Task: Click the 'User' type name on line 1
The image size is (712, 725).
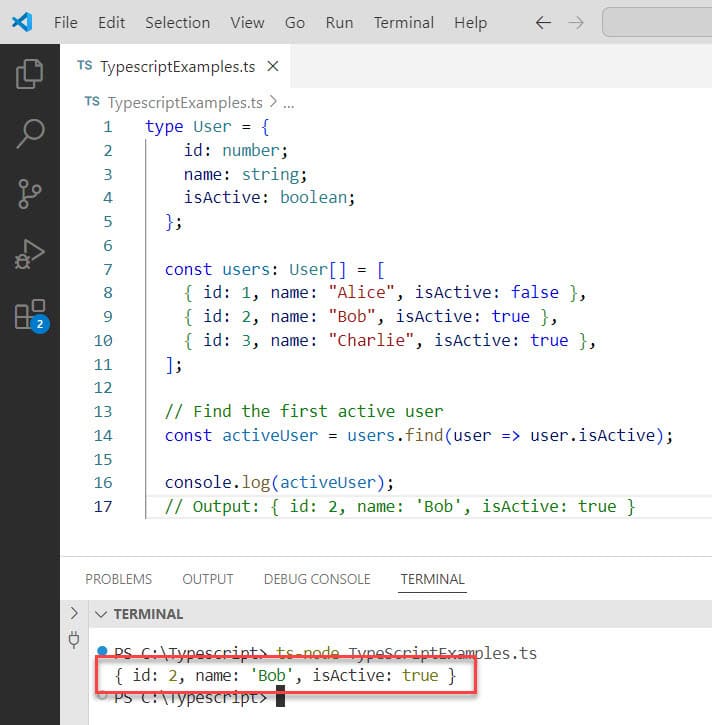Action: pos(212,127)
